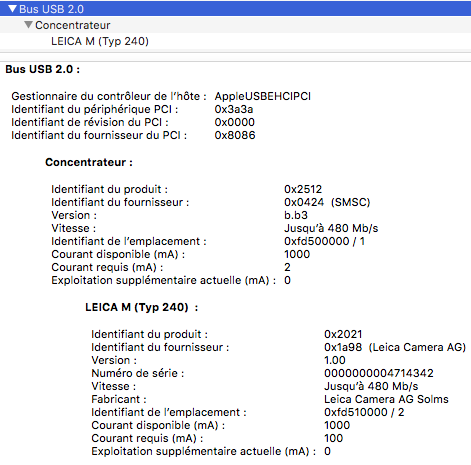Click the 0x0000 PCI revision value
The width and height of the screenshot is (471, 465).
[235, 122]
